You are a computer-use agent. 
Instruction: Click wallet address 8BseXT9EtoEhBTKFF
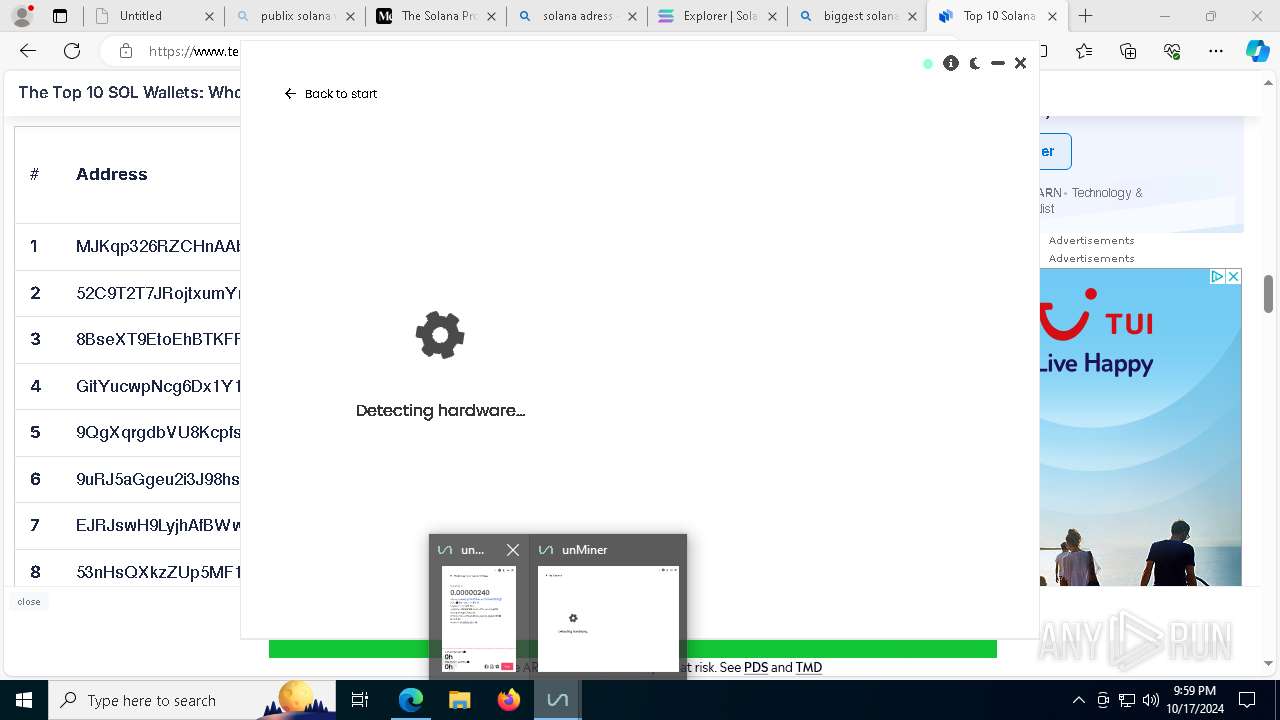coord(158,339)
